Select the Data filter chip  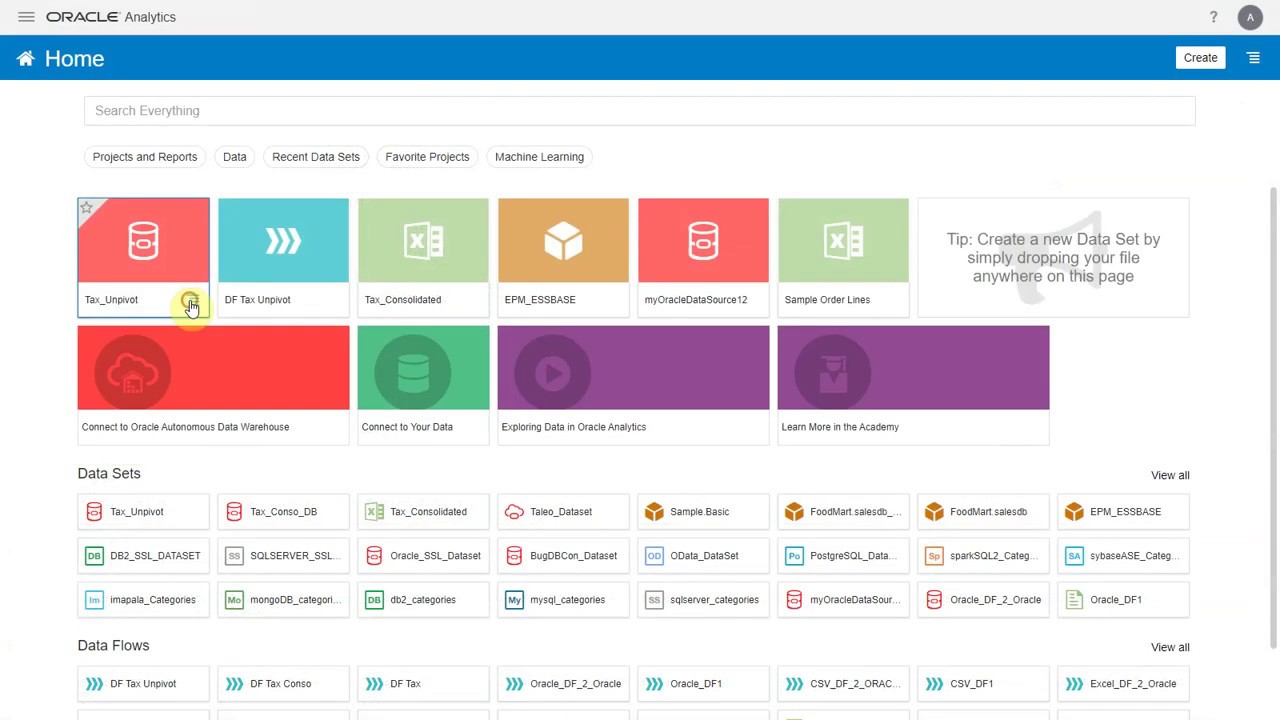click(235, 157)
